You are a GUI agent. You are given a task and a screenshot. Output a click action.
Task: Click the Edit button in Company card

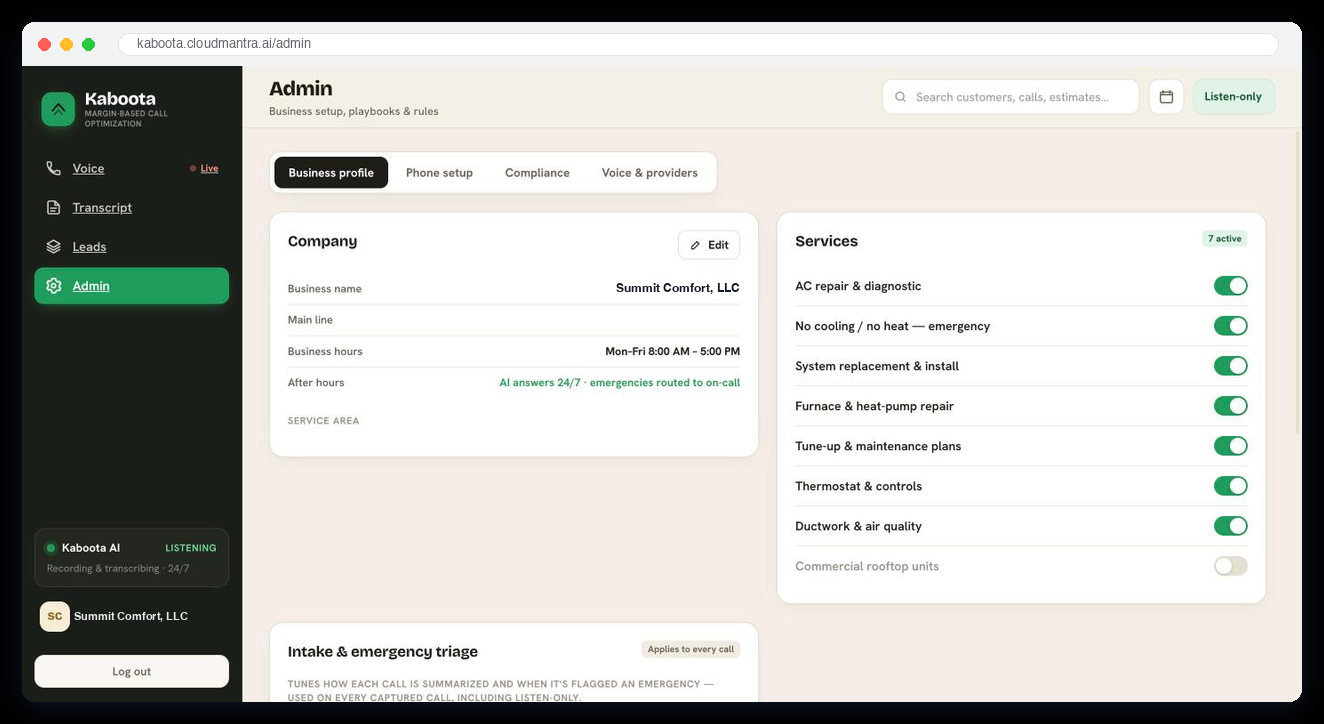709,245
